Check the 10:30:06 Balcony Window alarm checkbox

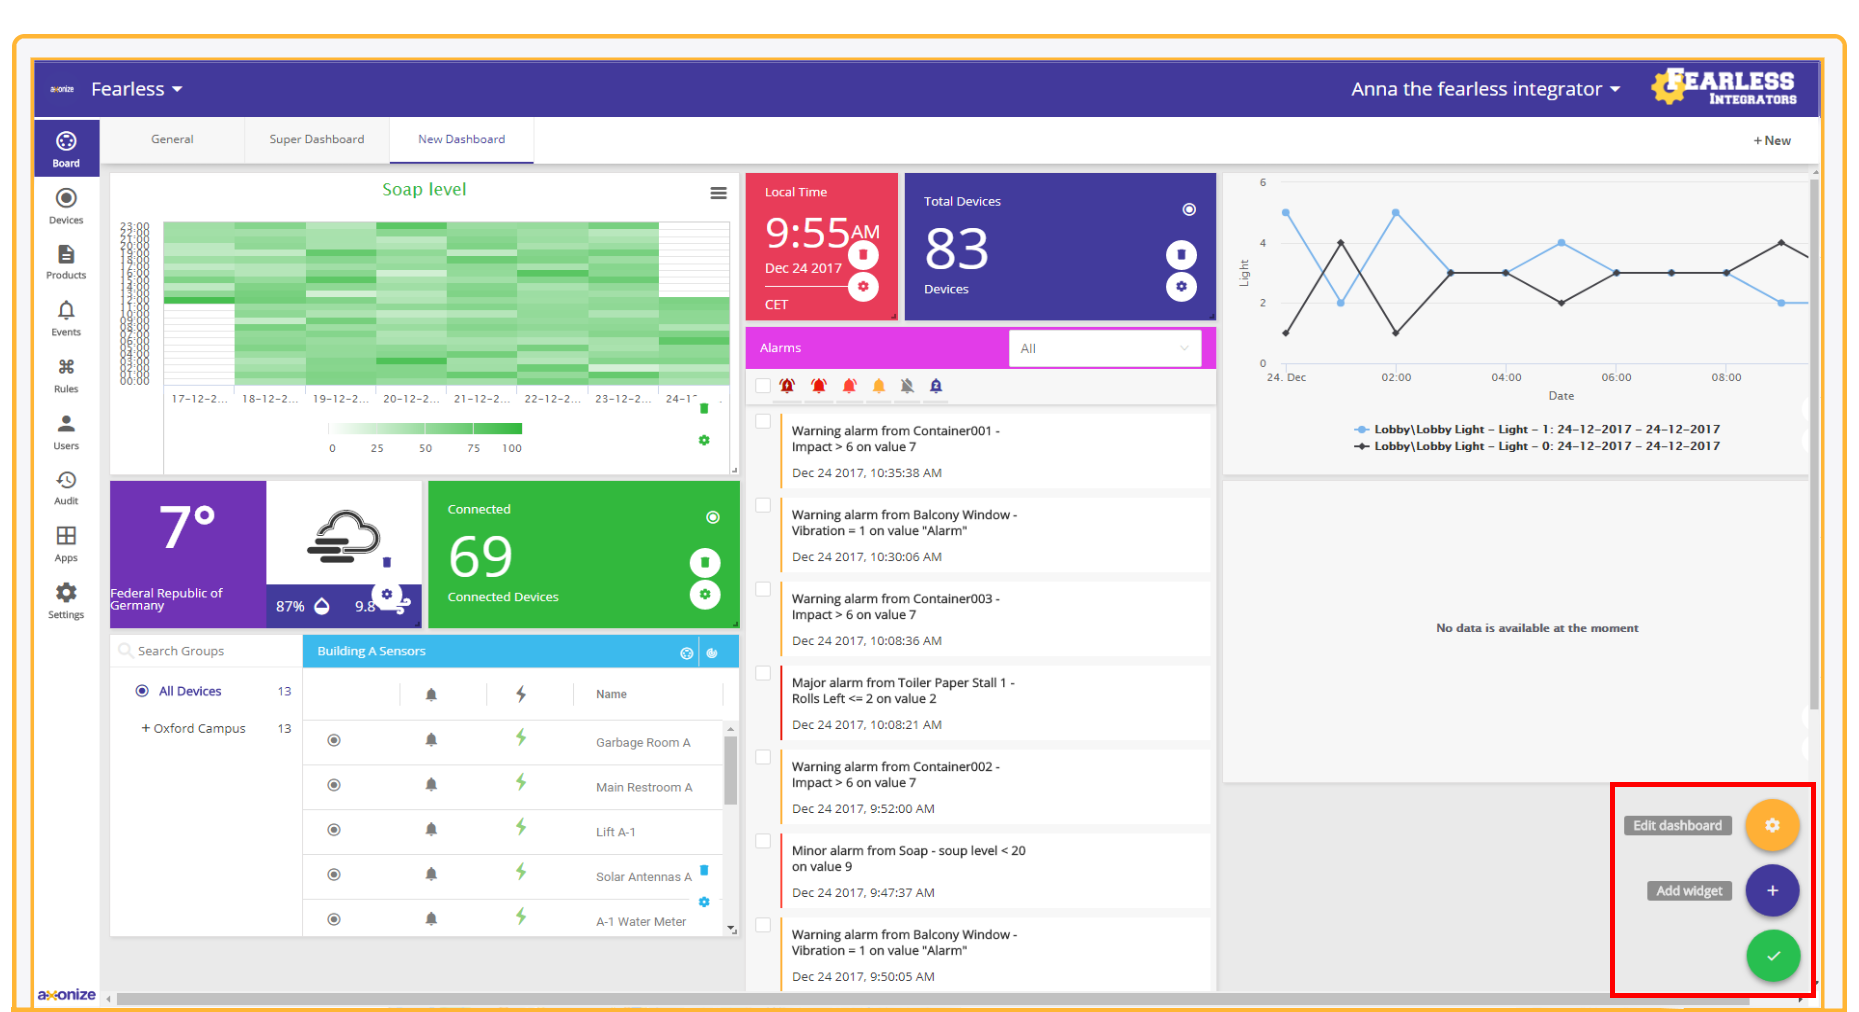click(x=763, y=506)
